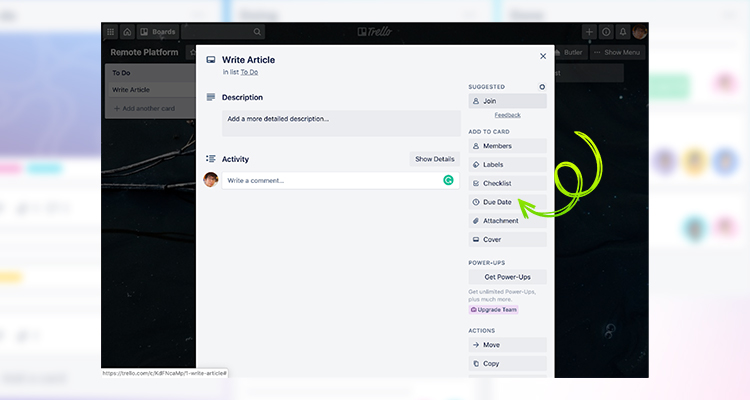Add Labels to the card
The image size is (750, 400).
[x=507, y=165]
